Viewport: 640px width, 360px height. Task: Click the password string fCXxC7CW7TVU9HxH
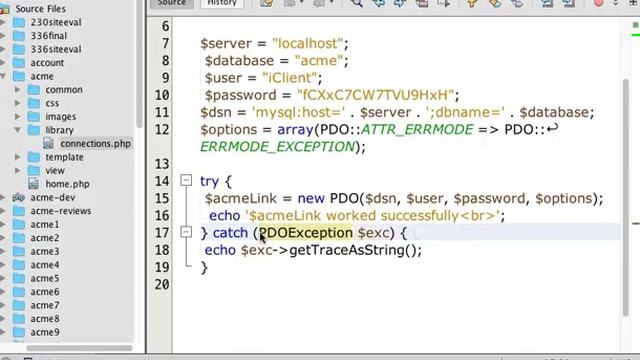click(x=376, y=95)
